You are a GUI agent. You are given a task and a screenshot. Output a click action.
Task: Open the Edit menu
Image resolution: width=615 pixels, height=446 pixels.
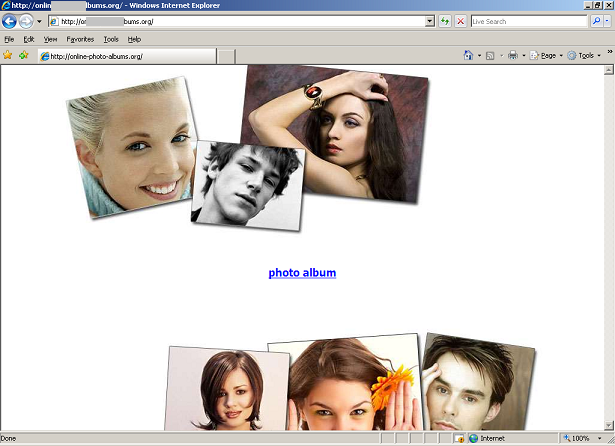pos(29,39)
